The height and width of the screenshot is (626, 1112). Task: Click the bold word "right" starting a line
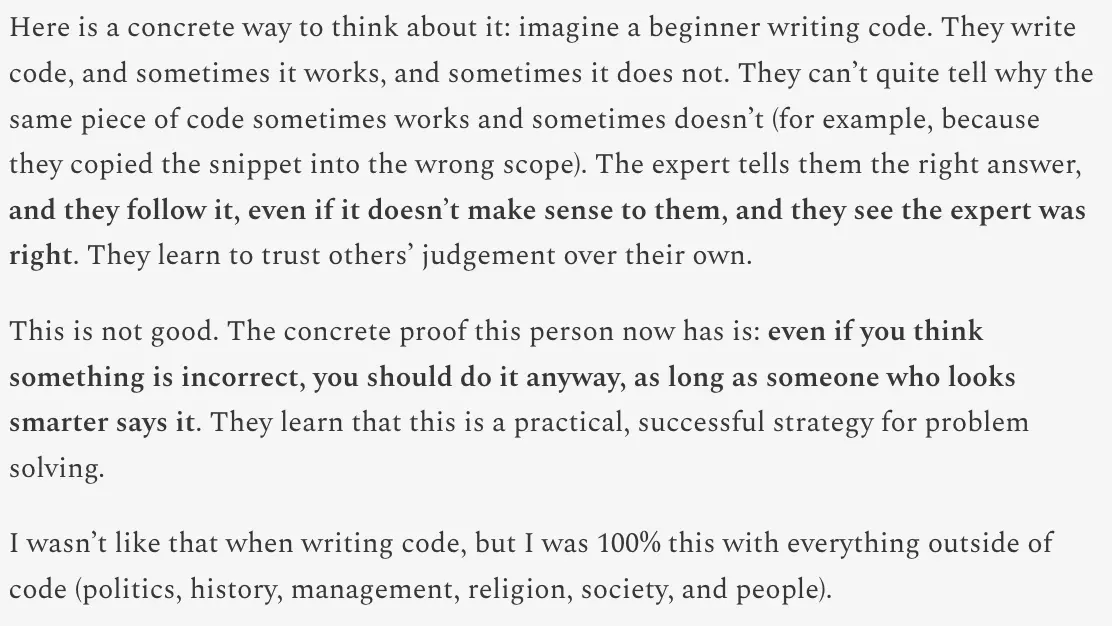[40, 255]
